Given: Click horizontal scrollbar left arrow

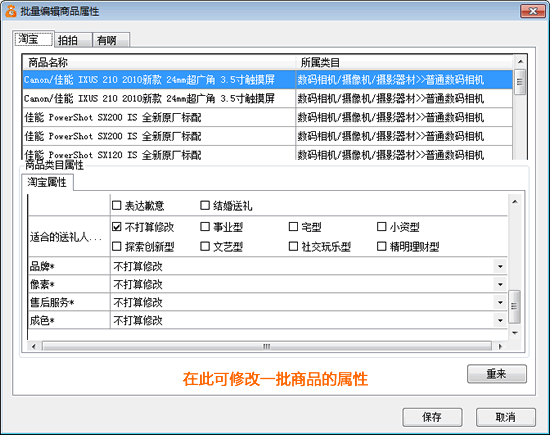Looking at the screenshot, I should click(34, 347).
